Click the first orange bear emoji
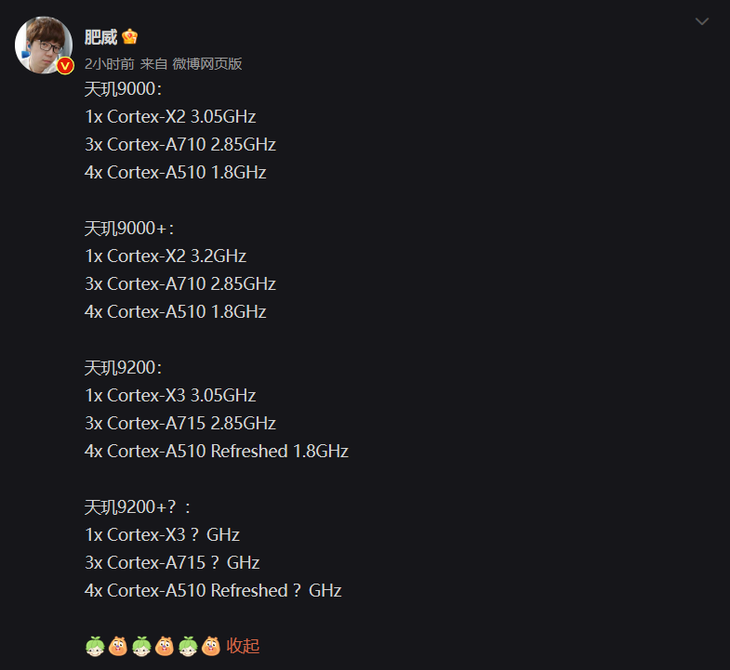 pos(118,646)
